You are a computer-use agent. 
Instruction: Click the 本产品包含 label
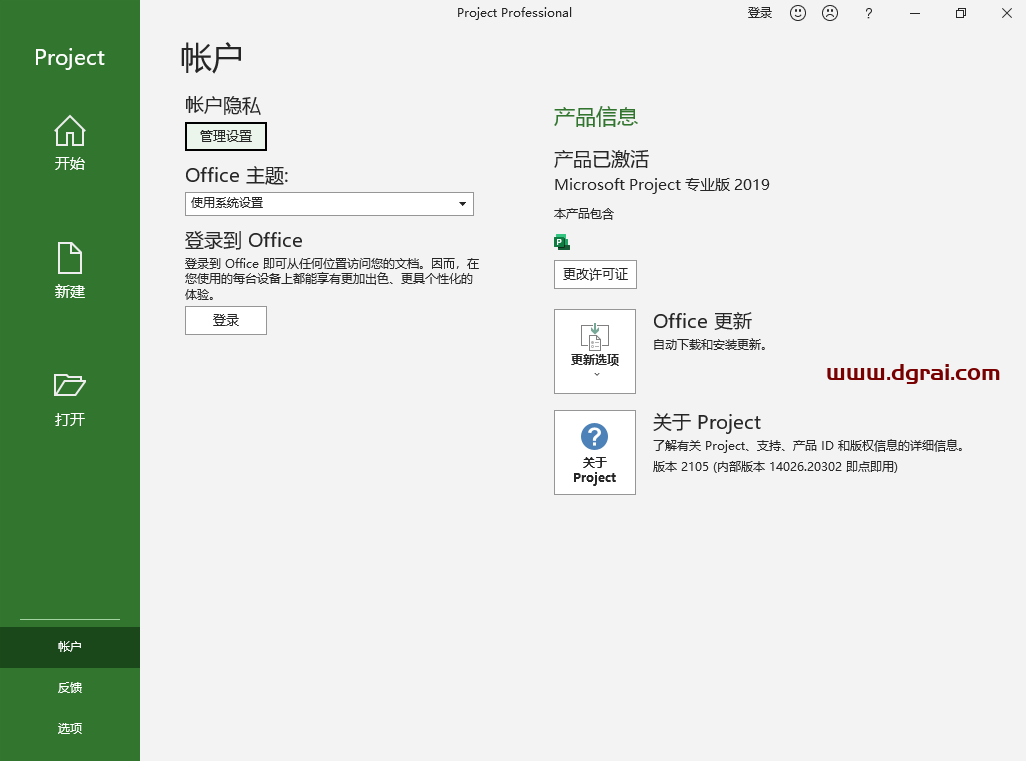(584, 214)
